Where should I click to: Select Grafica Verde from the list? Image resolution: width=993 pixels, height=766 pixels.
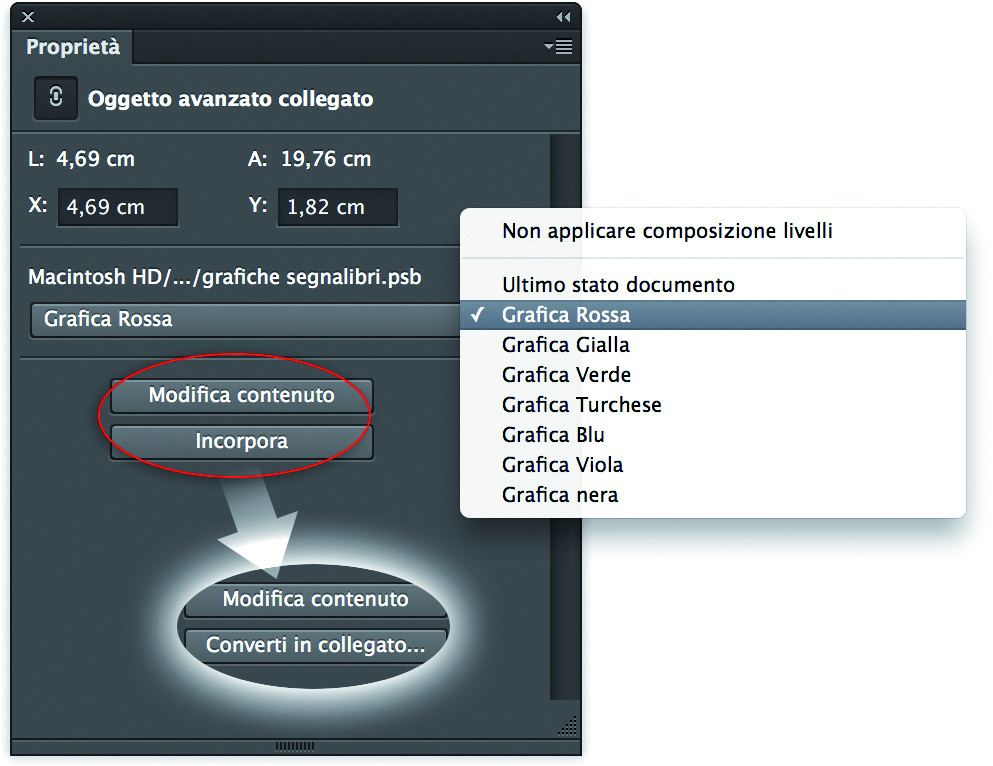[713, 375]
